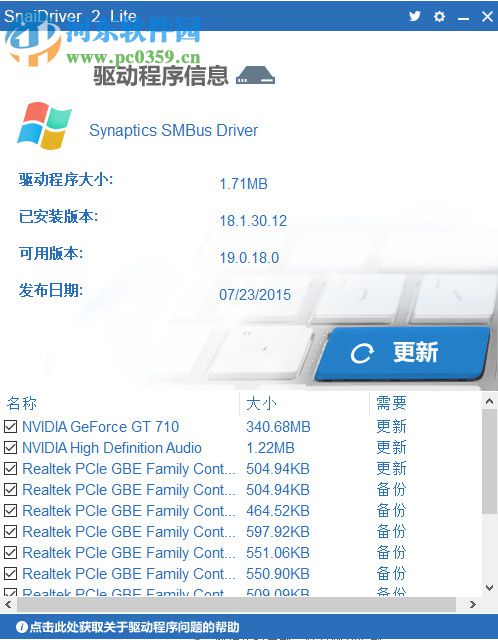Toggle checkbox of the Realtek 597.92KB row
This screenshot has width=498, height=640.
(11, 531)
